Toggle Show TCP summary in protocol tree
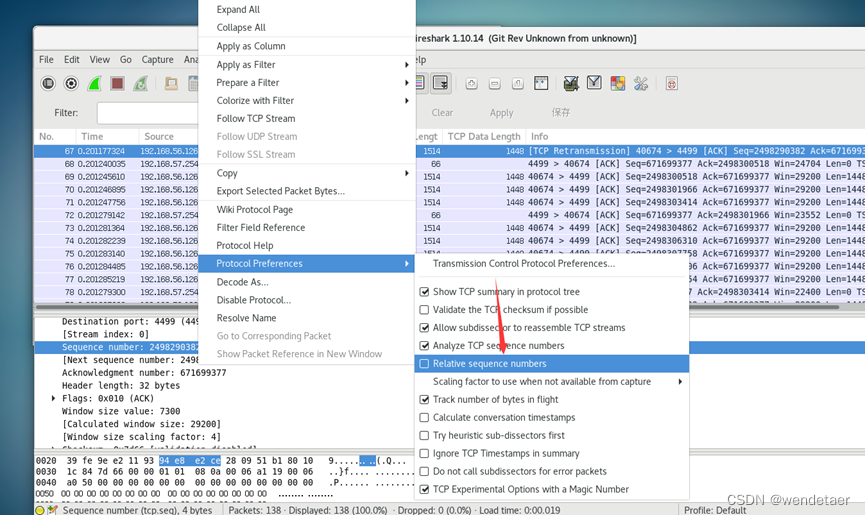 424,292
